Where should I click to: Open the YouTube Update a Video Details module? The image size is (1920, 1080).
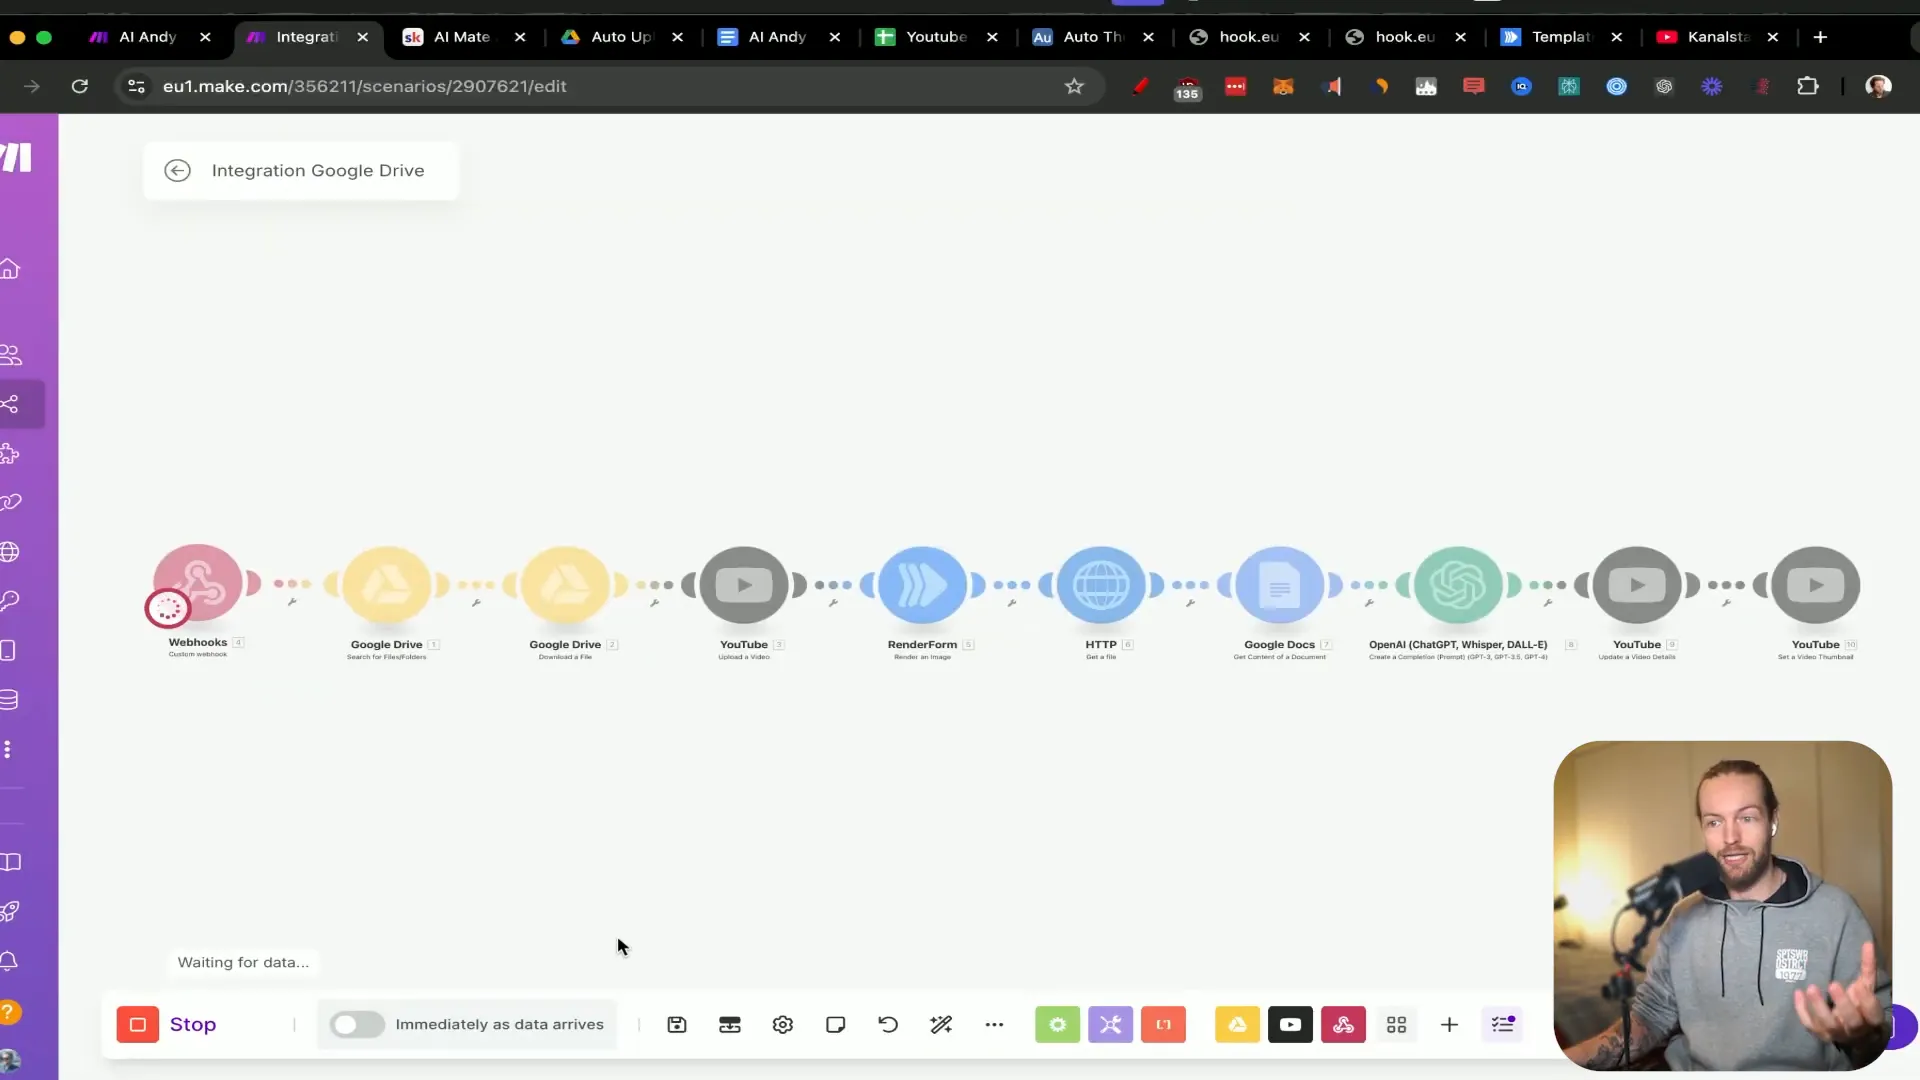(1637, 585)
